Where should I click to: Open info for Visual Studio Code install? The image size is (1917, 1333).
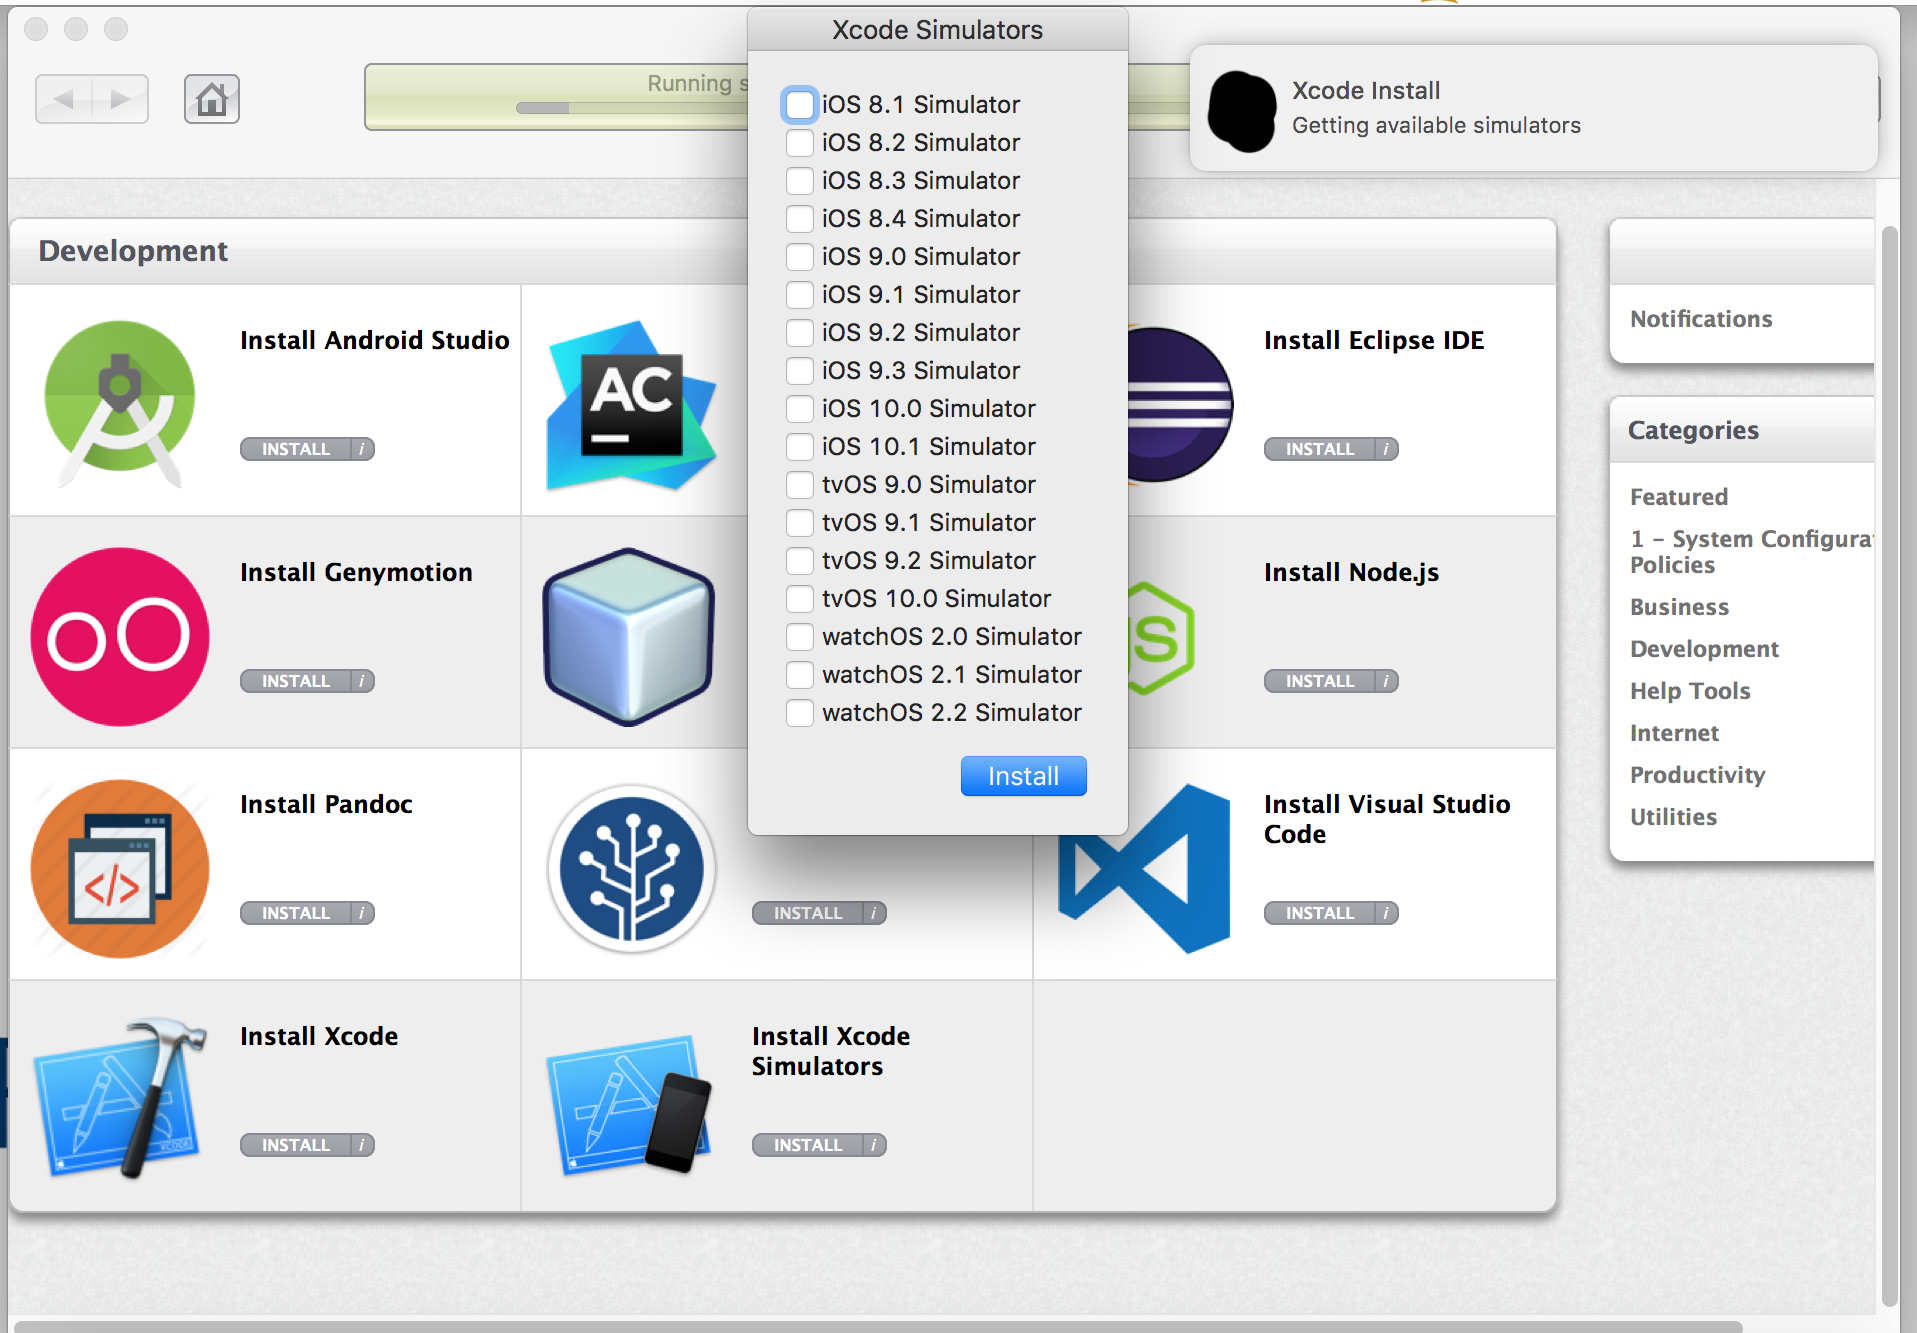pyautogui.click(x=1386, y=913)
